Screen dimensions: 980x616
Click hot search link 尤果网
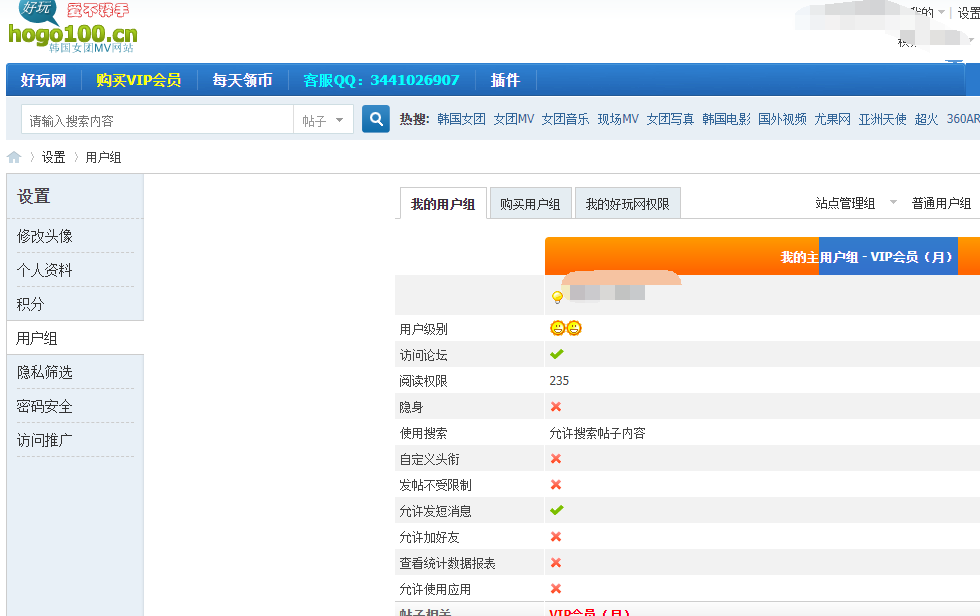pyautogui.click(x=832, y=119)
